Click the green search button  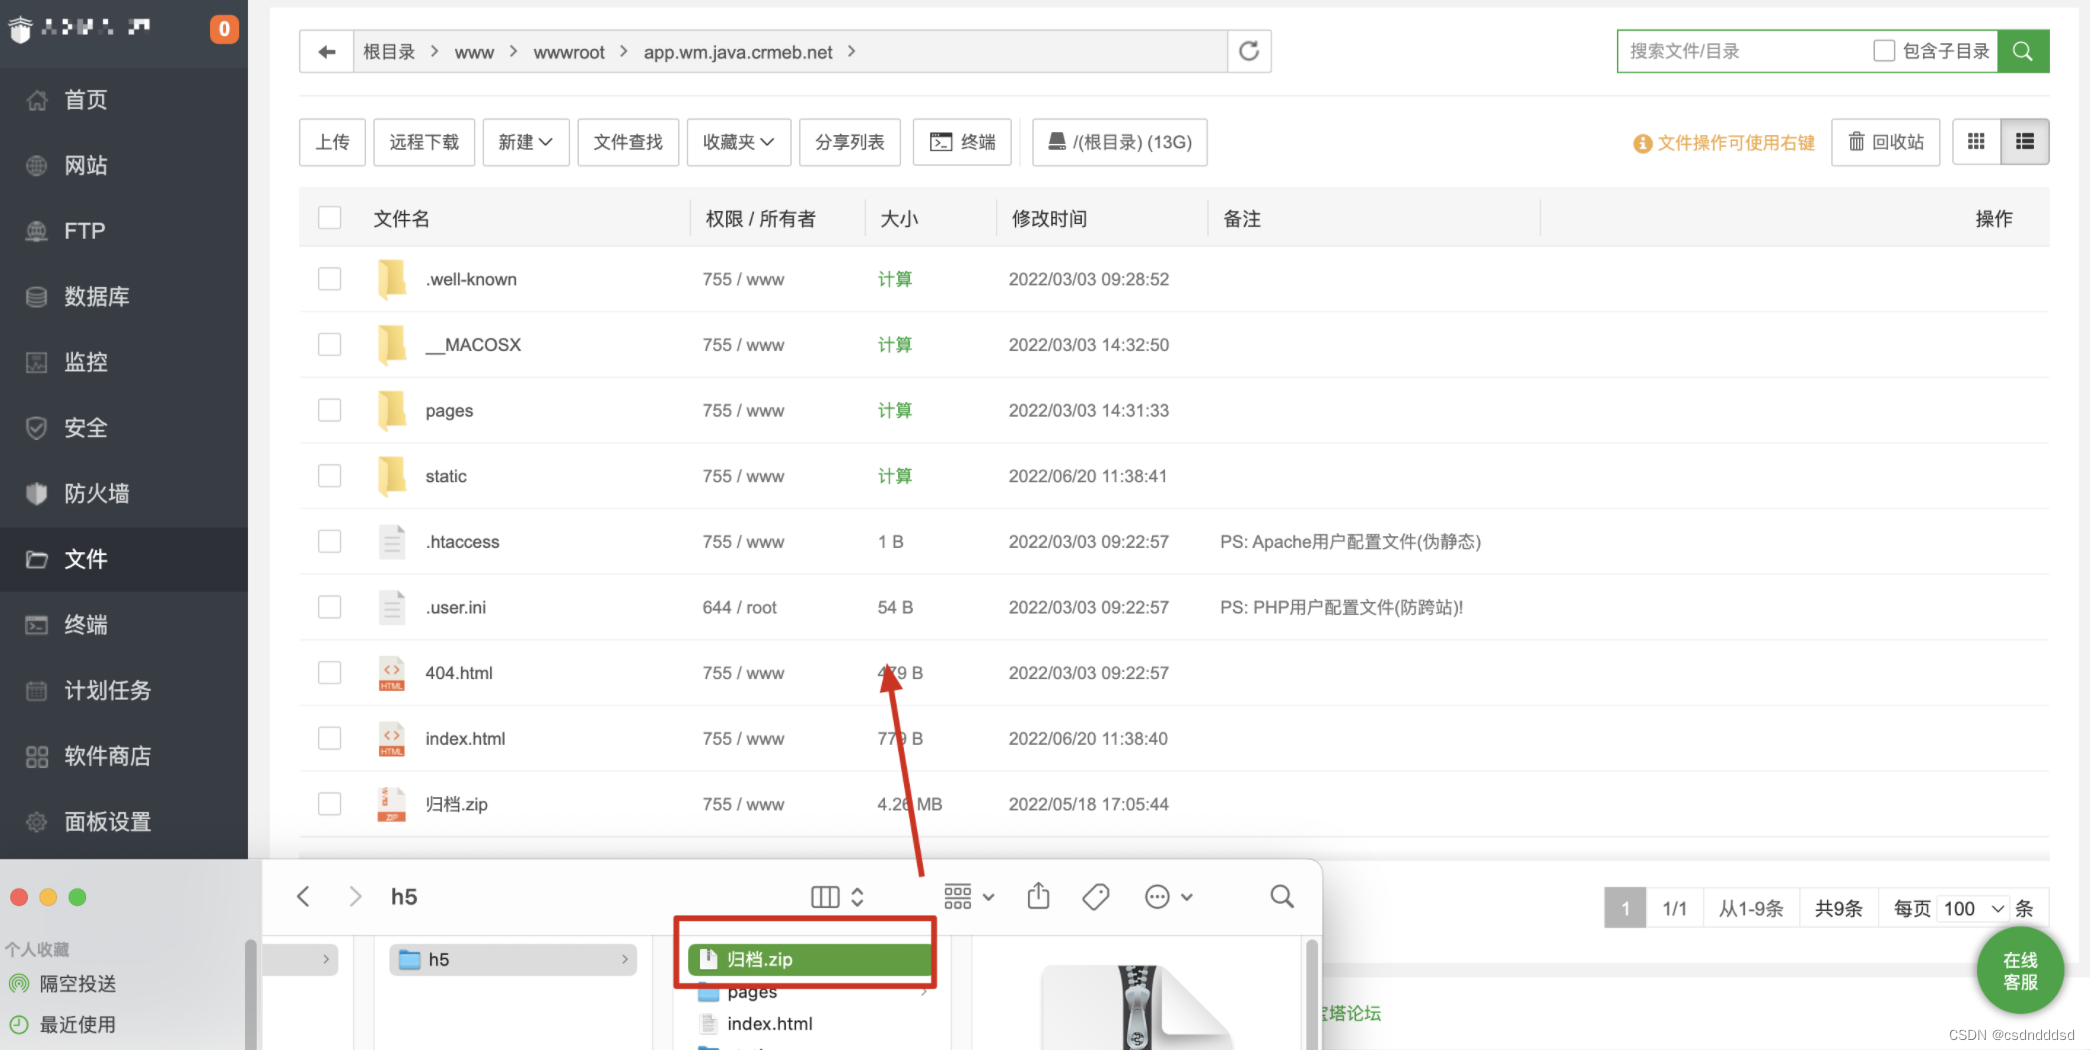pos(2023,51)
